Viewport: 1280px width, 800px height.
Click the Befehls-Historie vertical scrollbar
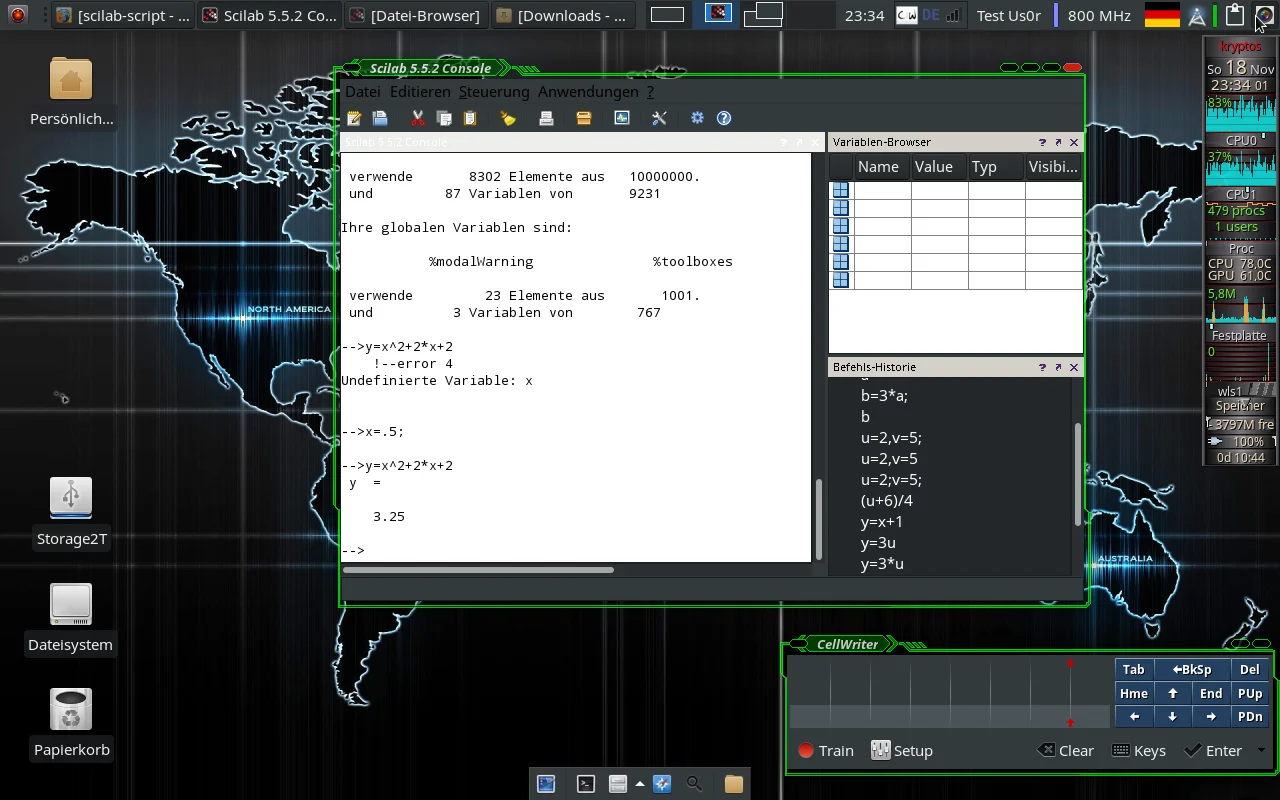(1077, 475)
